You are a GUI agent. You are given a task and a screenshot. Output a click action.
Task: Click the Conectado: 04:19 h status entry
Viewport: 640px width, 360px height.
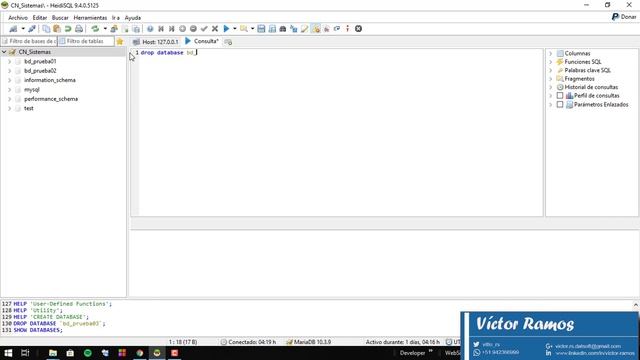coord(248,342)
